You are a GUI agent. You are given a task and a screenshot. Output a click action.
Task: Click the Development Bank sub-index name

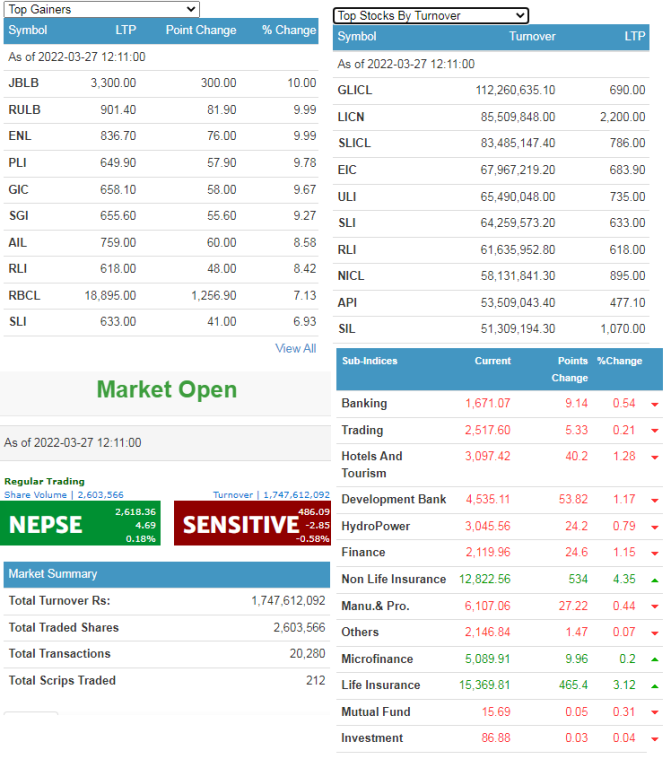click(394, 499)
